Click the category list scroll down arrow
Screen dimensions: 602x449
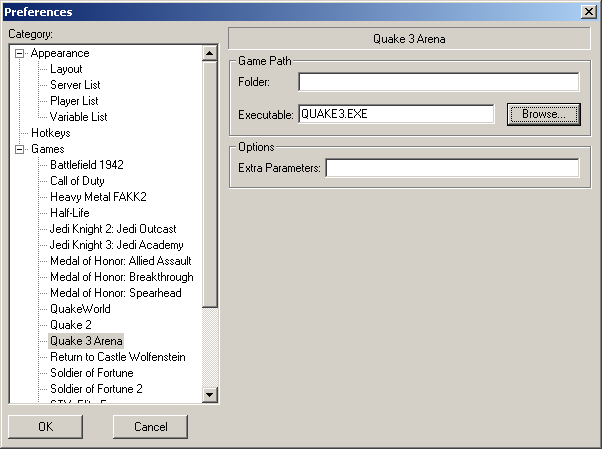tap(210, 394)
